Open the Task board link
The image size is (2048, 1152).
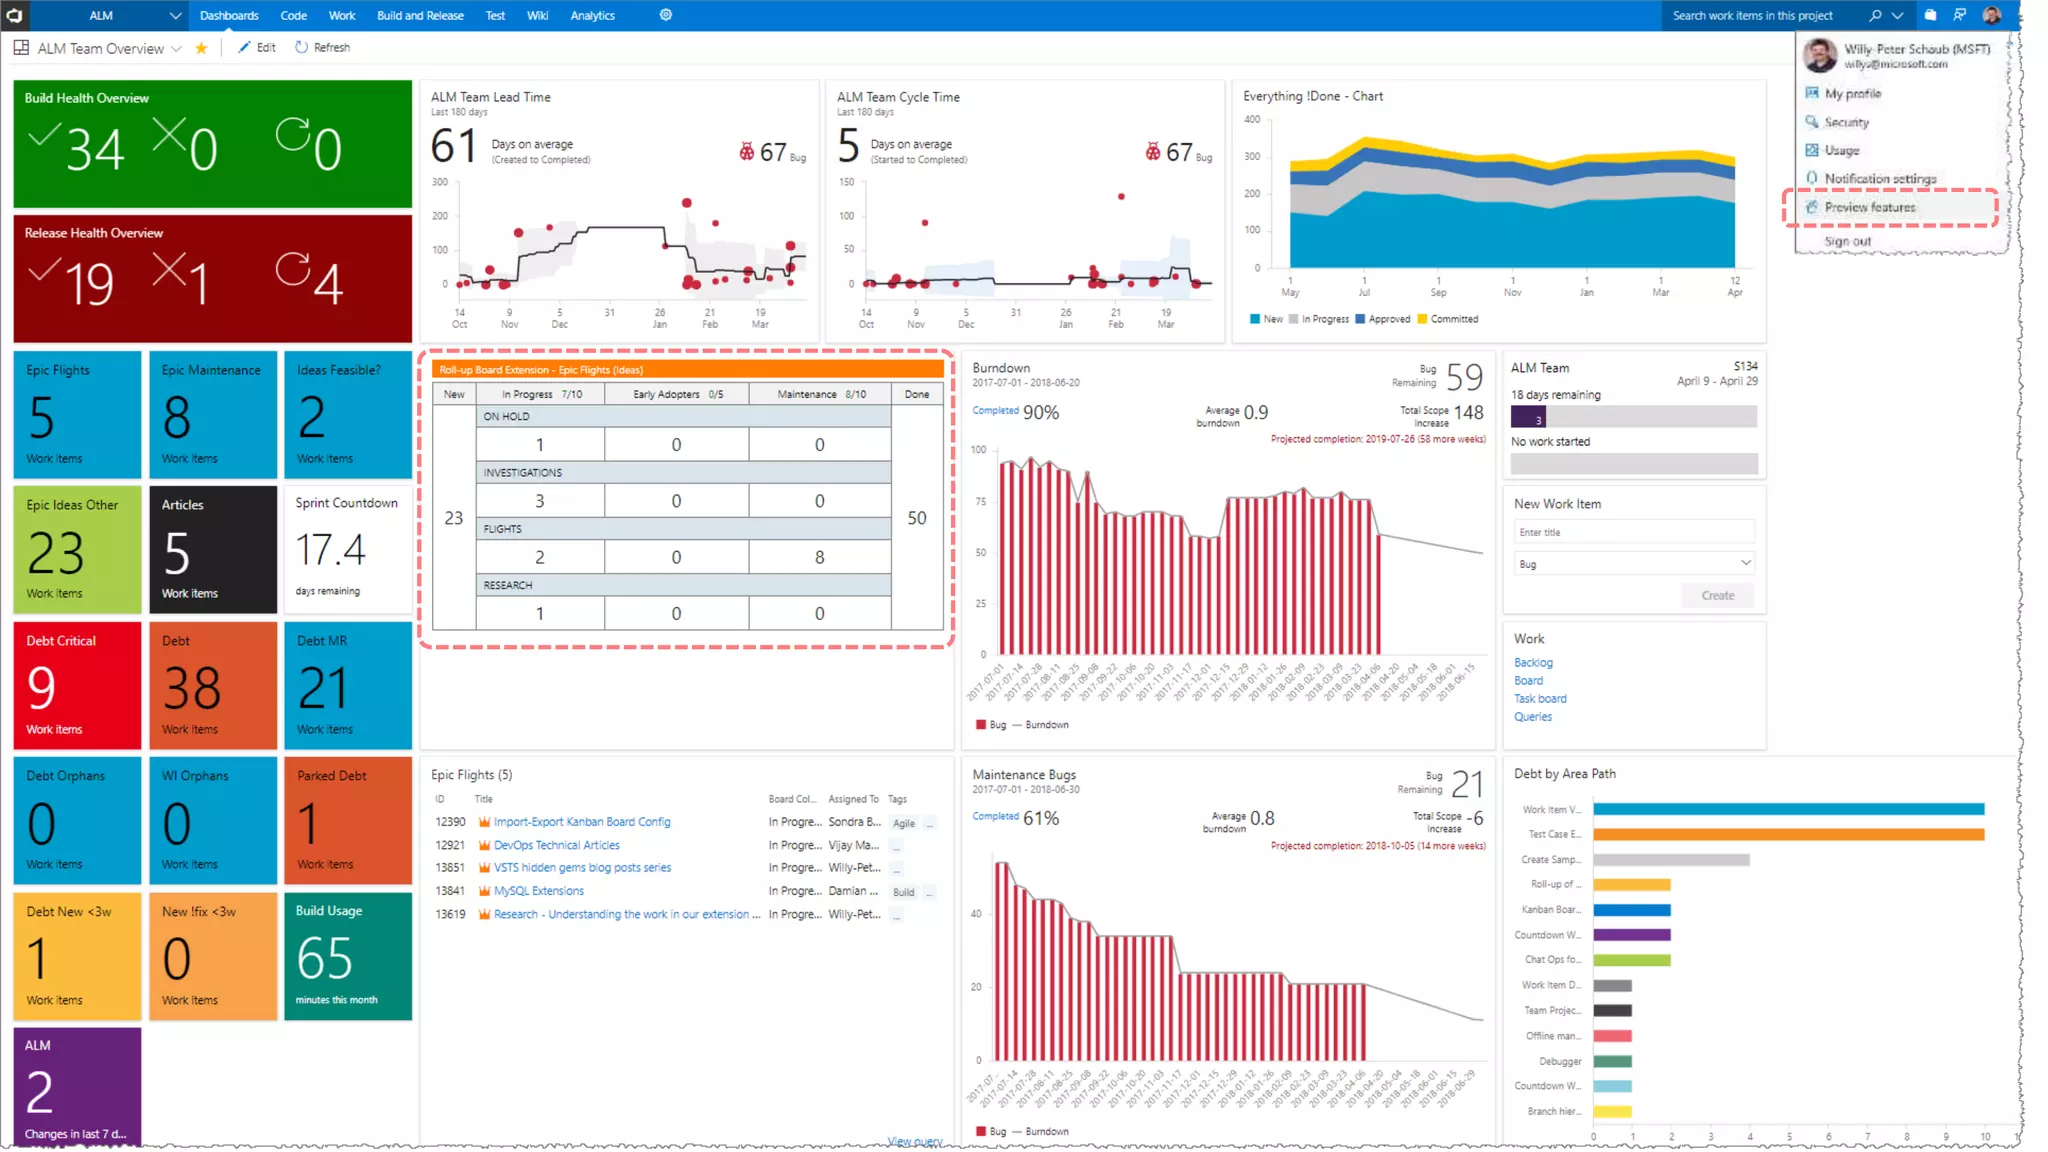click(x=1539, y=699)
